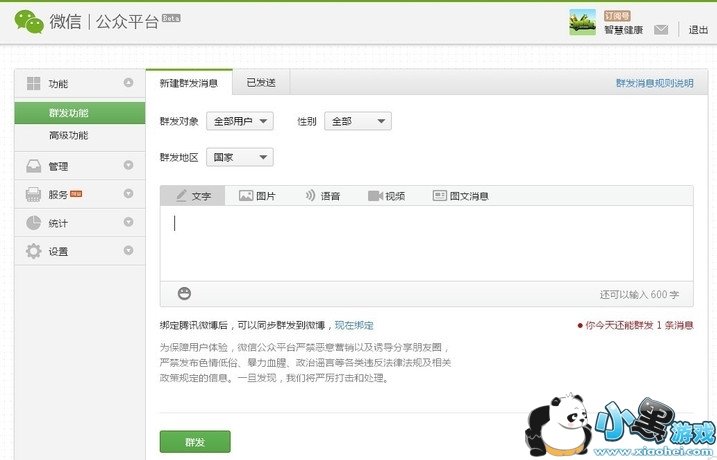The width and height of the screenshot is (717, 460).
Task: Switch to the 已发送 tab
Action: click(x=261, y=83)
